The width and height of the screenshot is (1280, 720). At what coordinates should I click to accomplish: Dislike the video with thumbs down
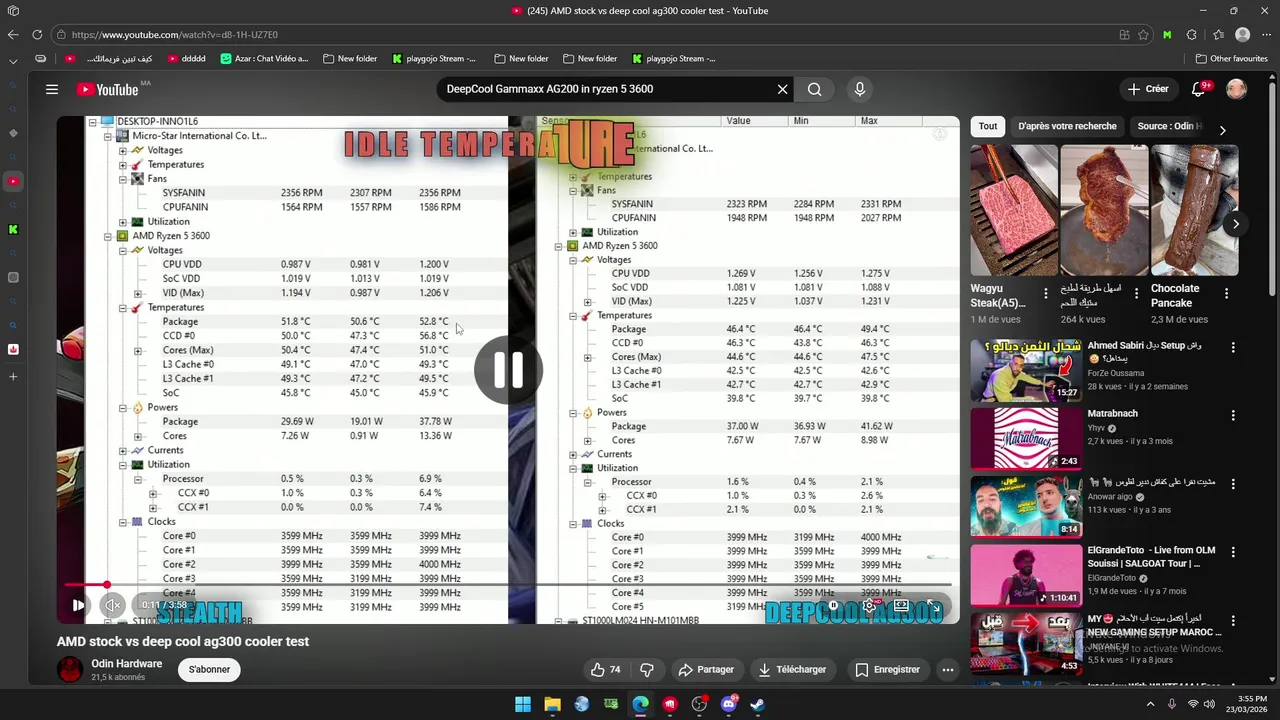[x=647, y=670]
